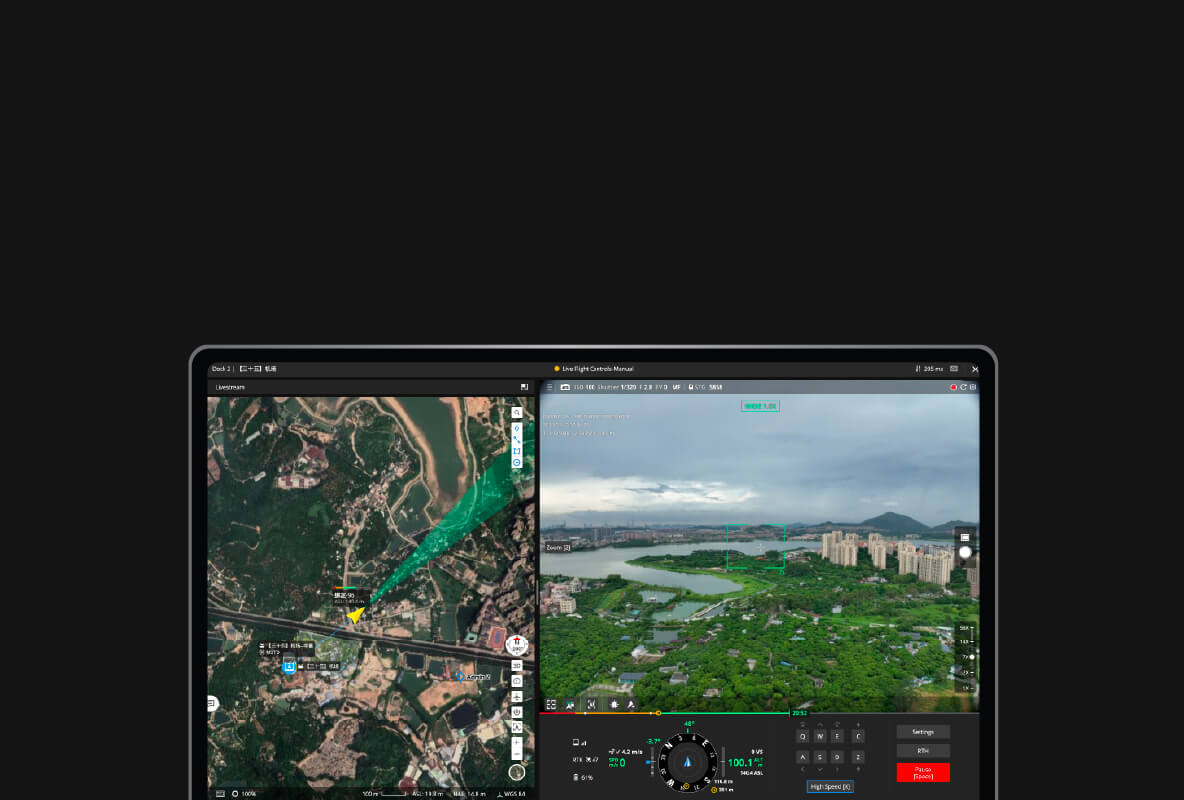Expand the collapsed left sidebar panel
Viewport: 1184px width, 800px height.
(213, 704)
